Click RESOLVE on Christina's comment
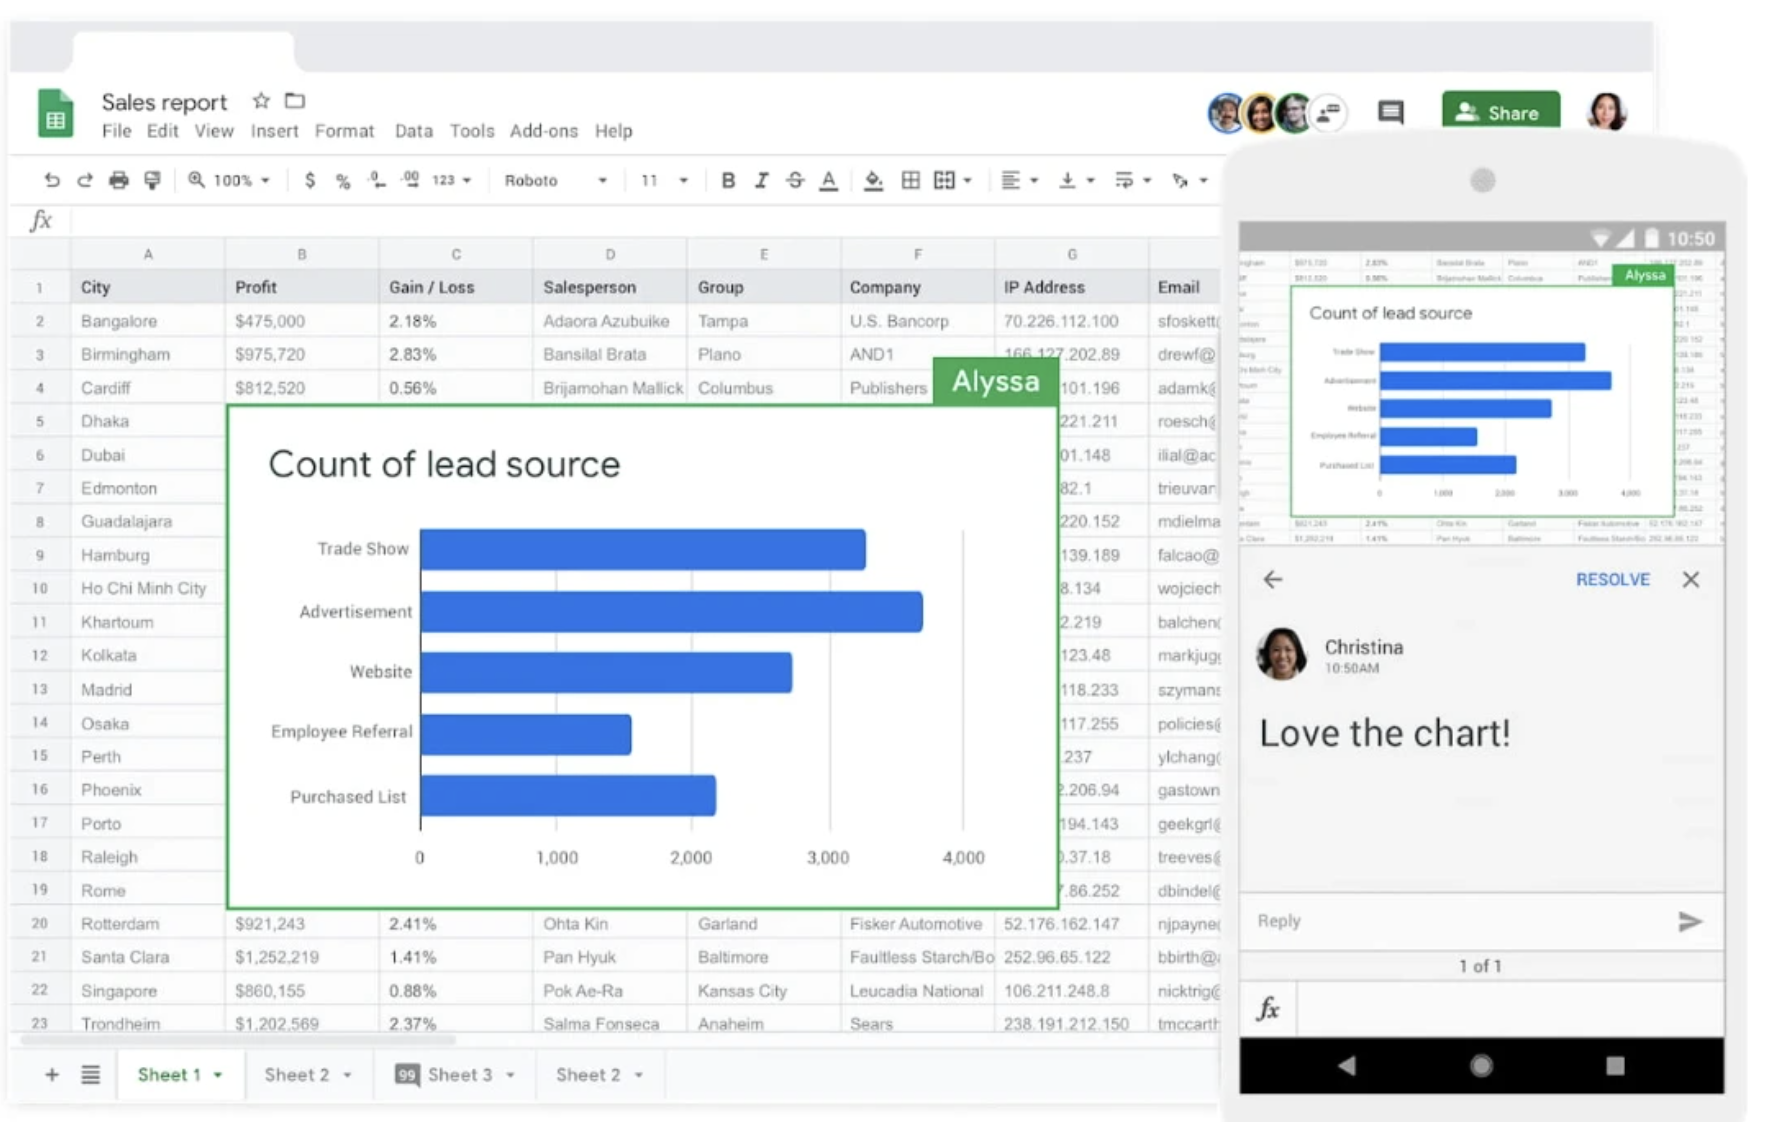Viewport: 1768px width, 1122px height. coord(1612,579)
